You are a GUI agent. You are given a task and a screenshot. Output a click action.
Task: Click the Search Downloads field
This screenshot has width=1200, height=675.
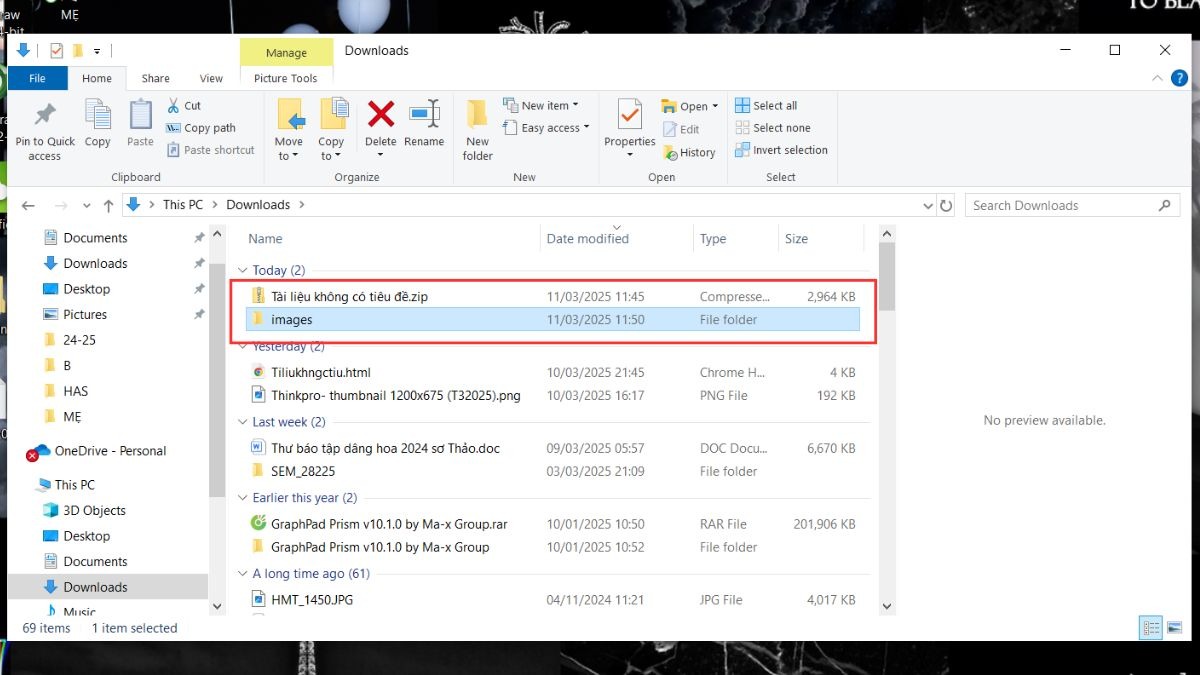pyautogui.click(x=1072, y=205)
